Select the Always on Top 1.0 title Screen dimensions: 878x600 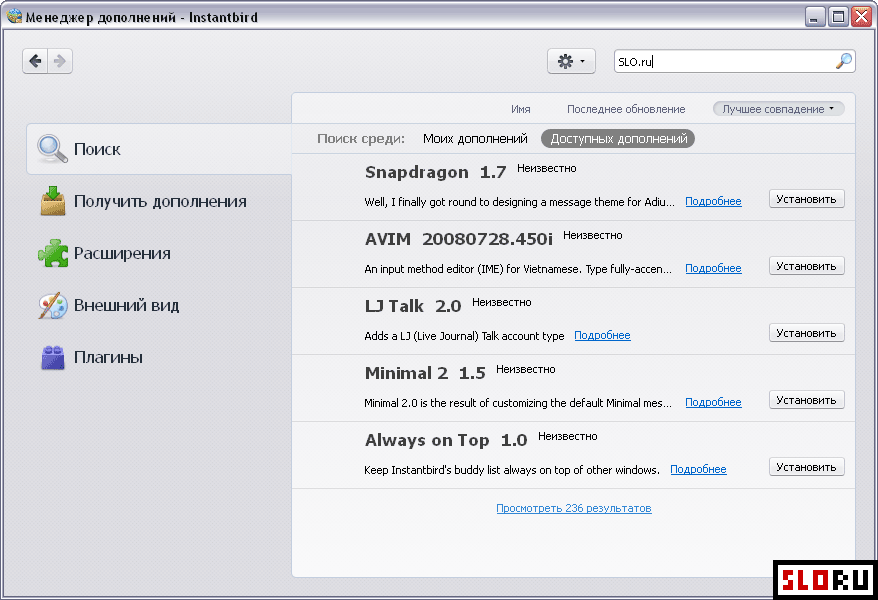pos(446,440)
